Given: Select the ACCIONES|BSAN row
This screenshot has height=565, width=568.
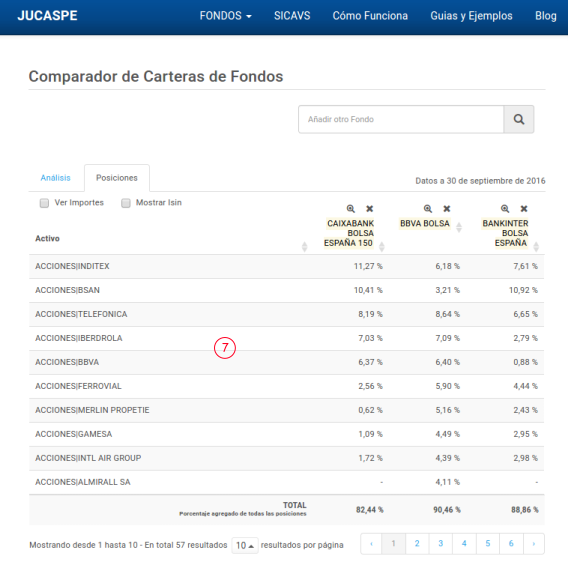Looking at the screenshot, I should [x=287, y=290].
